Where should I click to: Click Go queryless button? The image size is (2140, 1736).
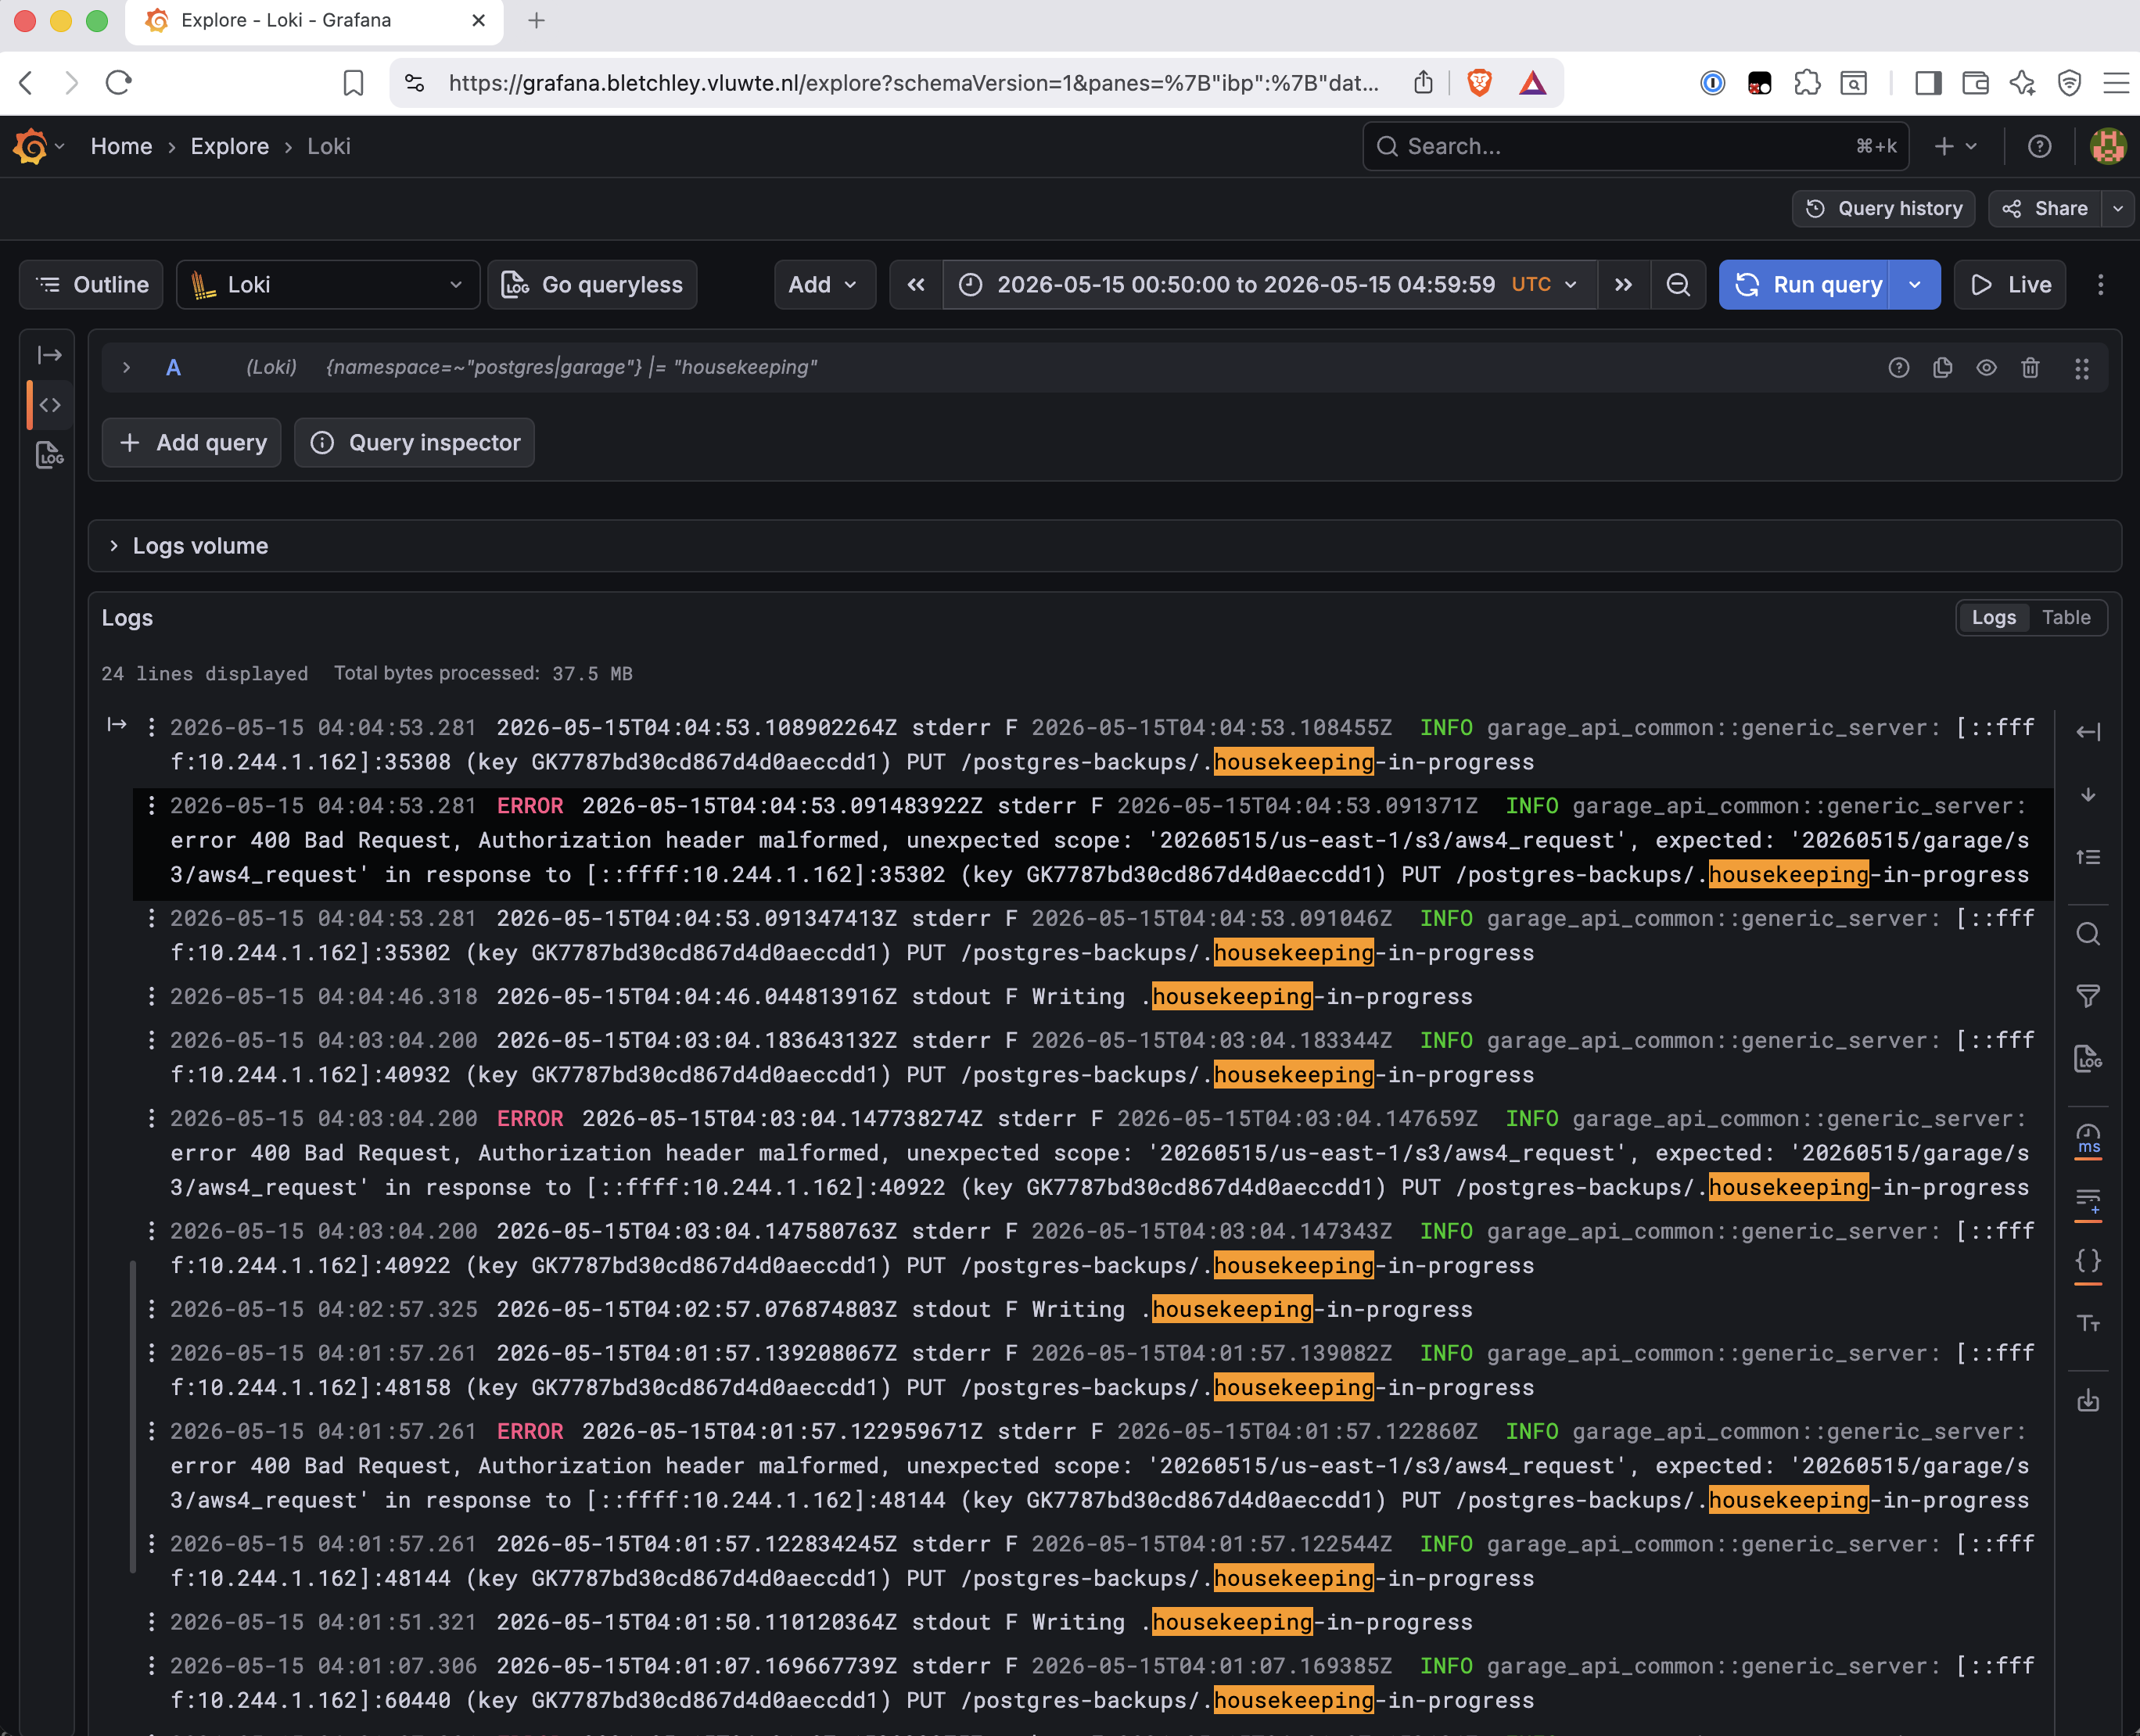pos(592,285)
